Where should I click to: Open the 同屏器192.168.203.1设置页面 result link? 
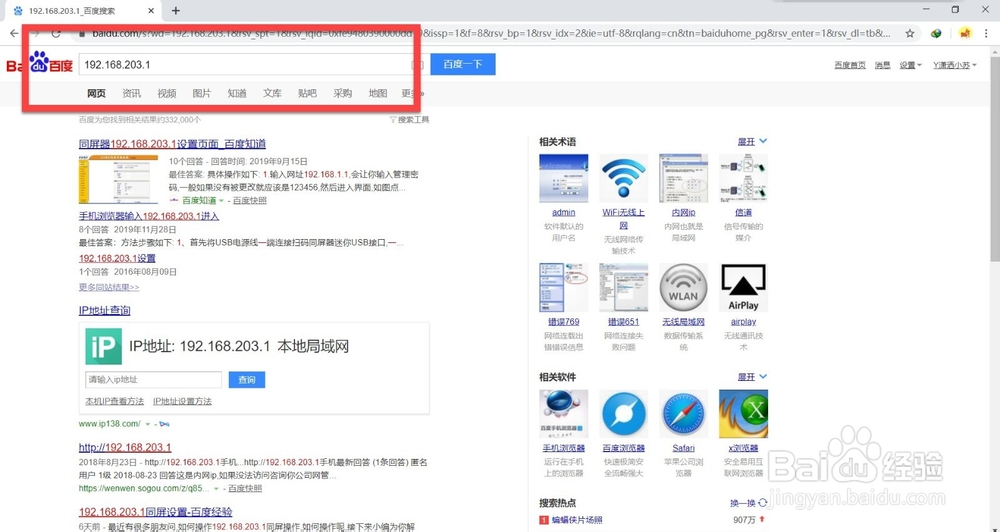[172, 144]
